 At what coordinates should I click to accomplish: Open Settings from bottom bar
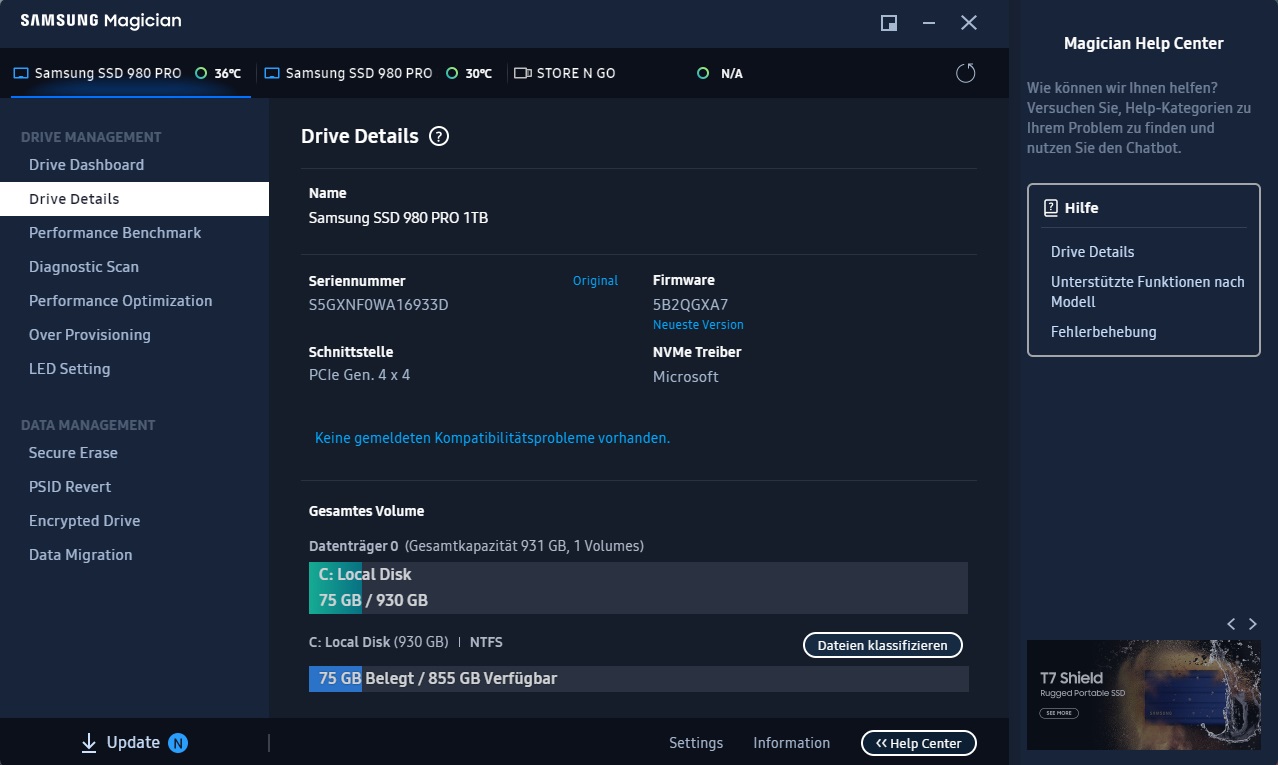696,743
